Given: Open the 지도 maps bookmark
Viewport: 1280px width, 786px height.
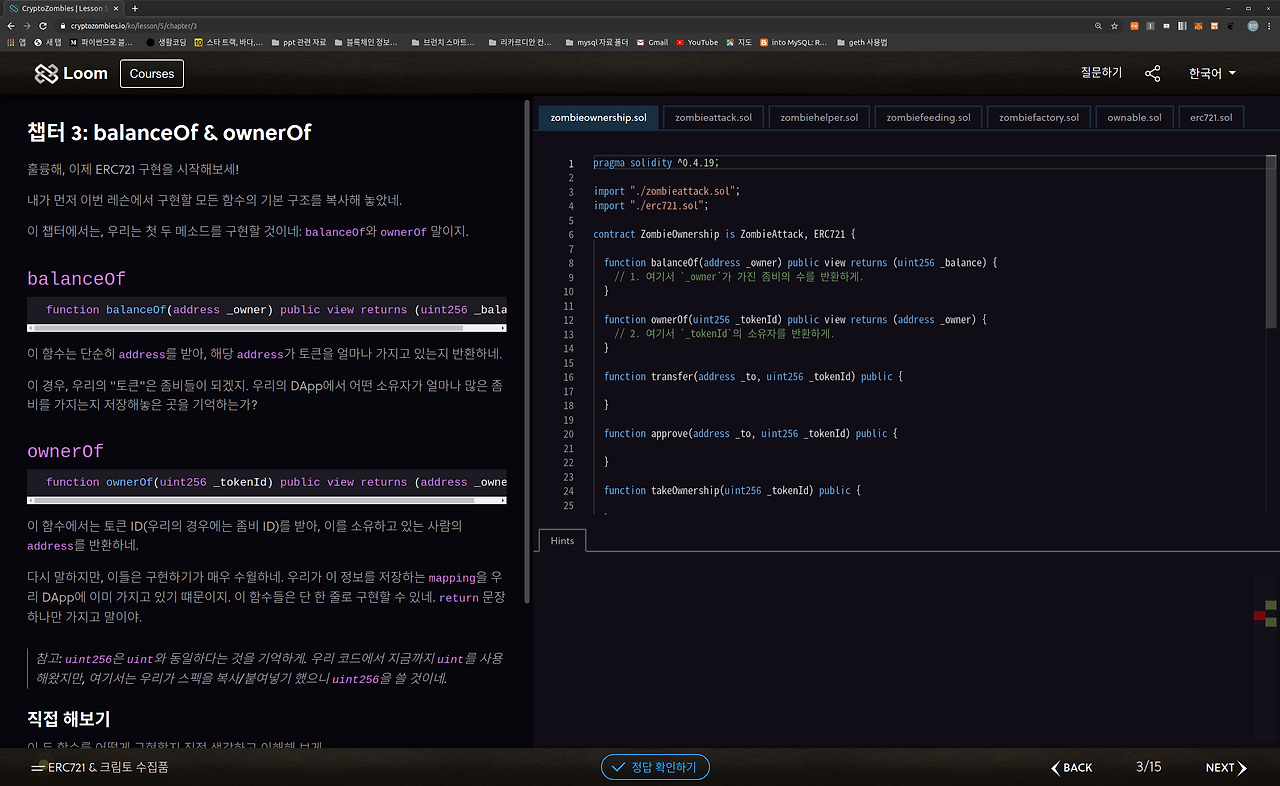Looking at the screenshot, I should 739,42.
